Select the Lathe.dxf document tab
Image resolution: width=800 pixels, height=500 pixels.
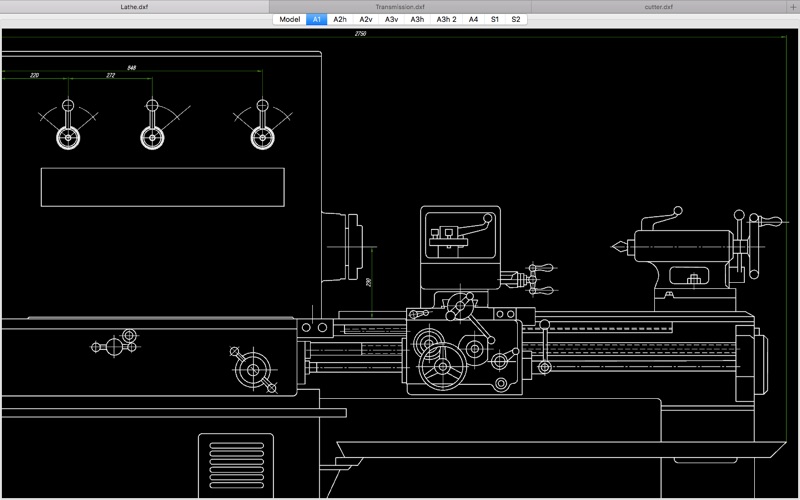[x=135, y=7]
